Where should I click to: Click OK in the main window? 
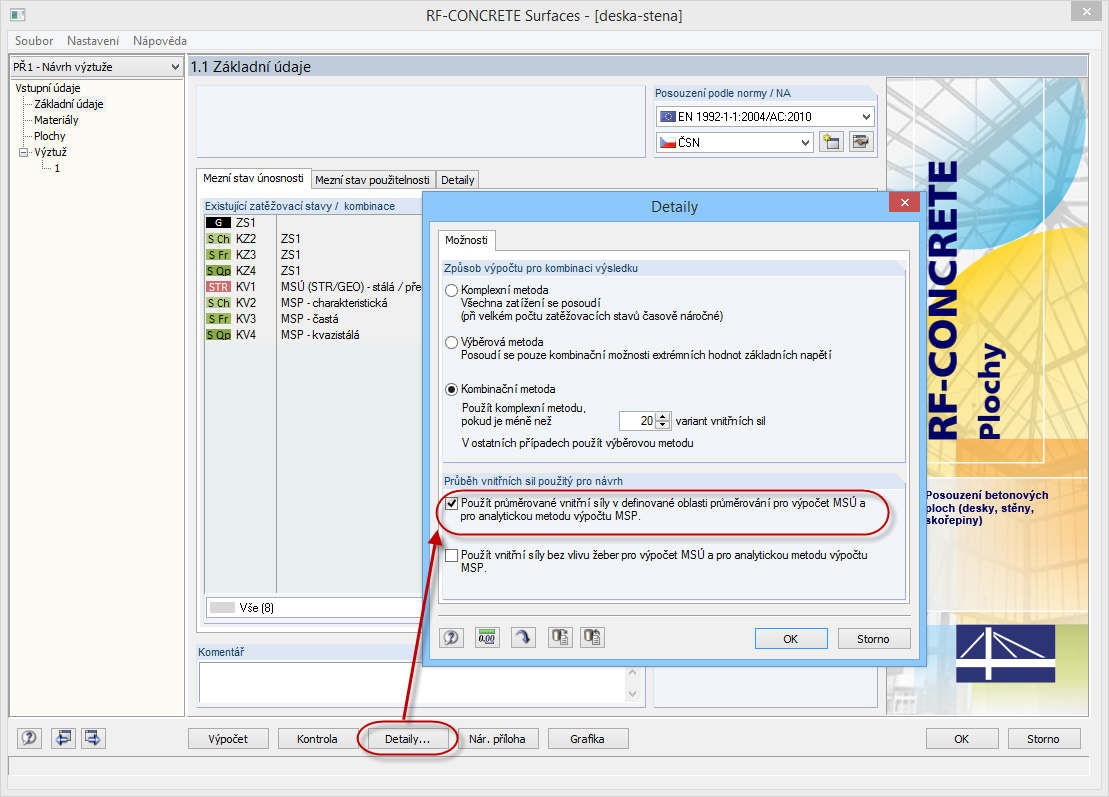(x=962, y=739)
